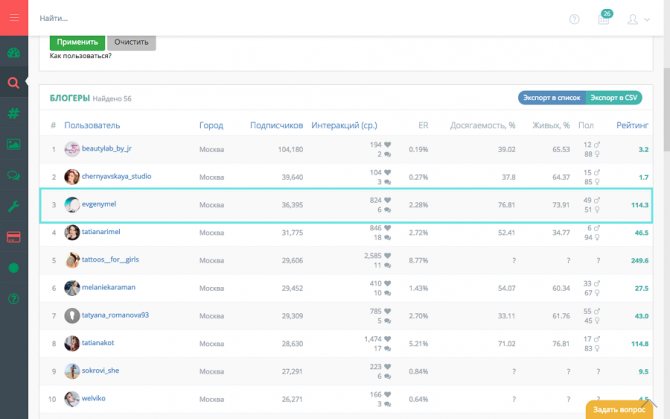670x419 pixels.
Task: Sort table by Рейтинг column
Action: coord(632,126)
